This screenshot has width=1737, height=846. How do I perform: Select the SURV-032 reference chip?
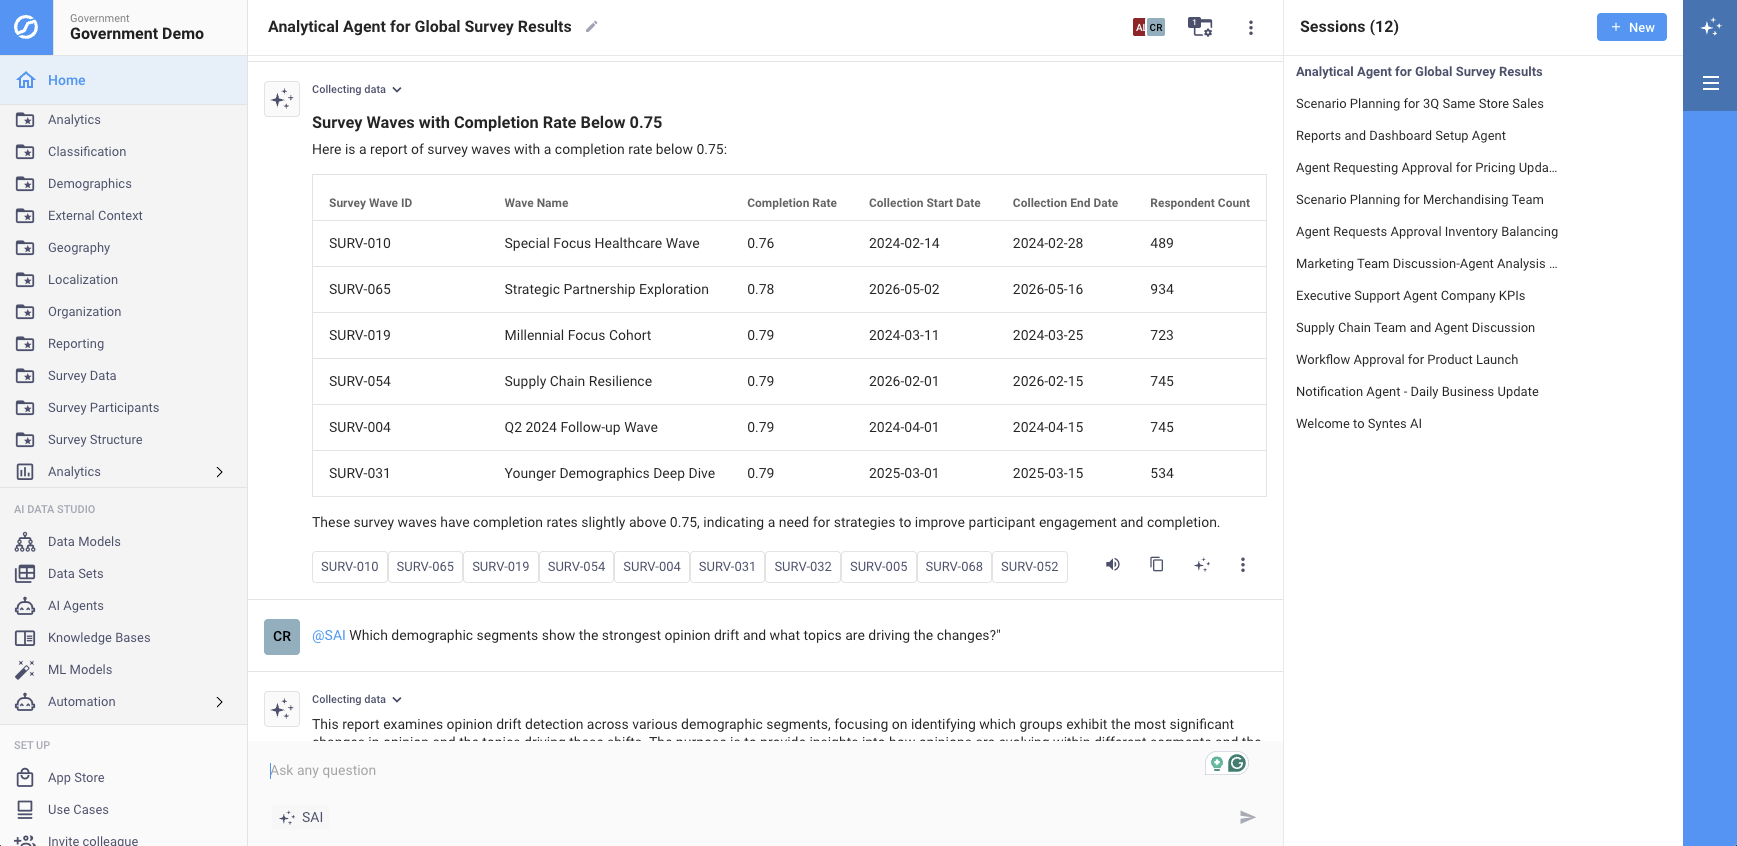(802, 567)
